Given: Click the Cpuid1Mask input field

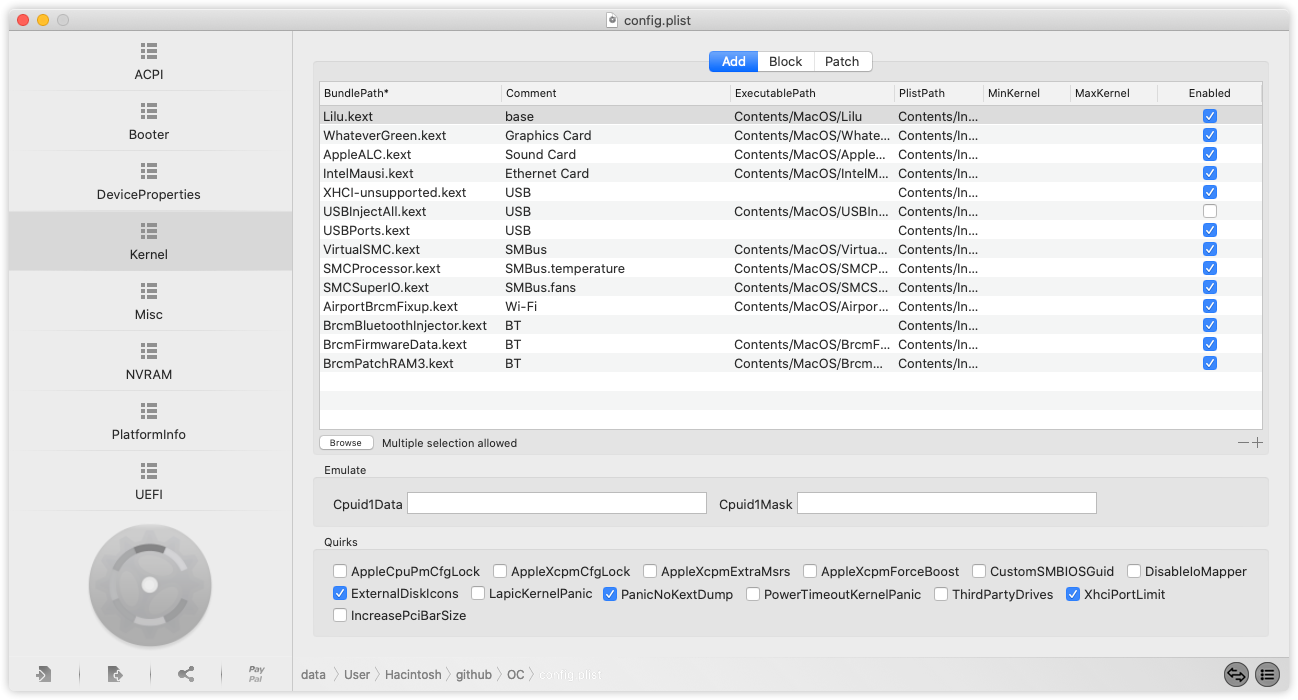Looking at the screenshot, I should (x=947, y=504).
